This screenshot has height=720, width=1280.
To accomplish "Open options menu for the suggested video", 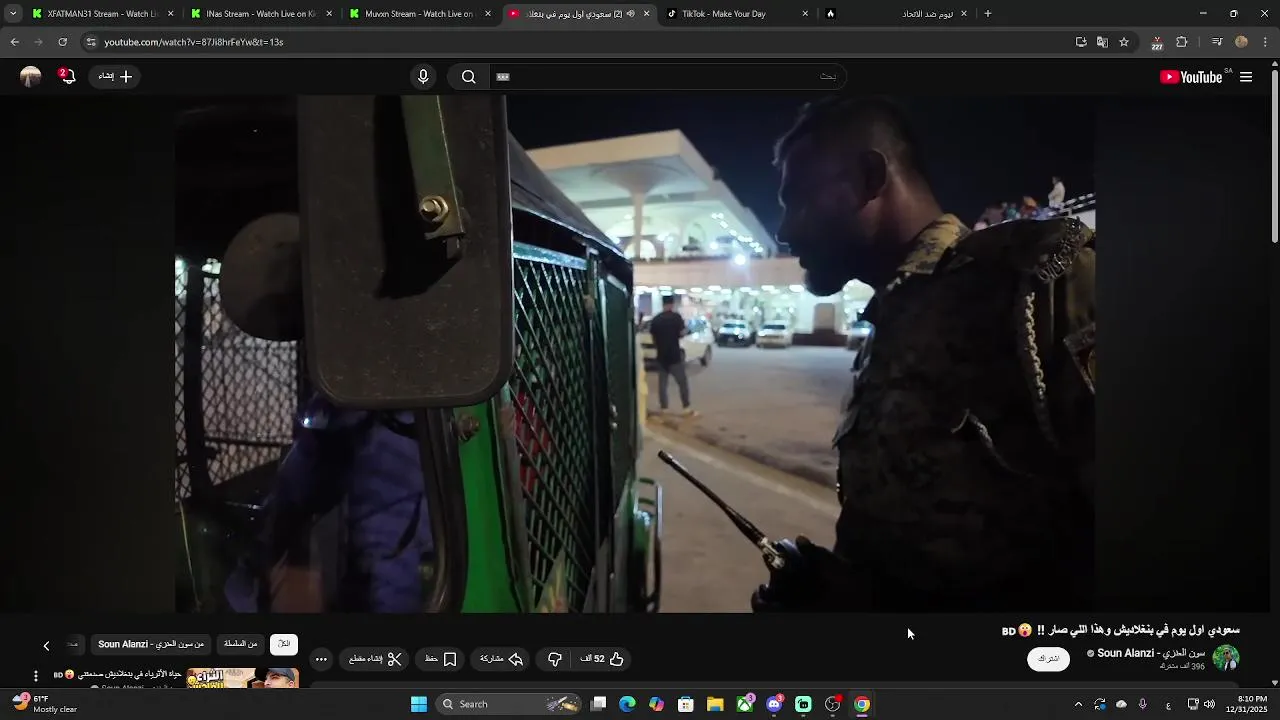I will pos(36,677).
